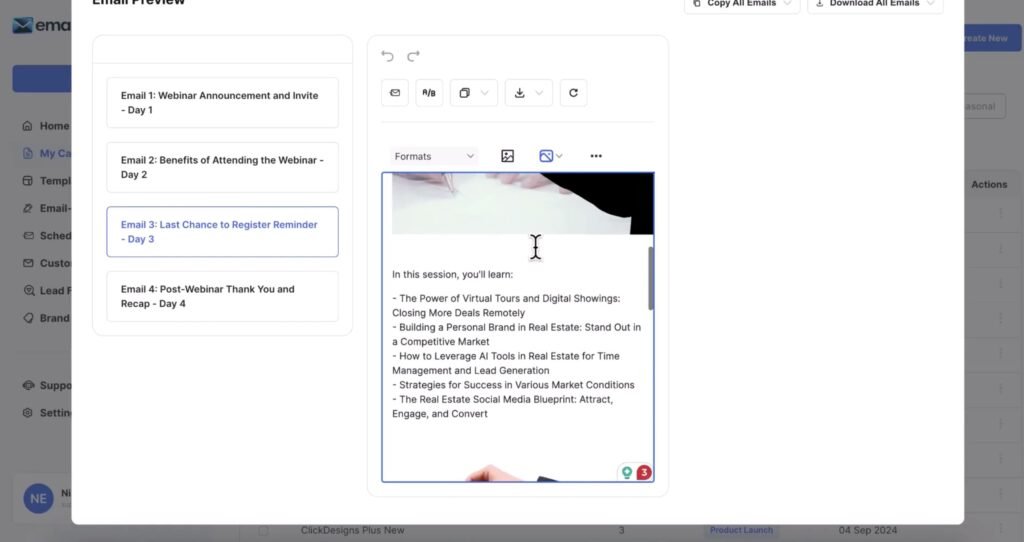Viewport: 1024px width, 542px height.
Task: Click the header image in email body
Action: 522,204
